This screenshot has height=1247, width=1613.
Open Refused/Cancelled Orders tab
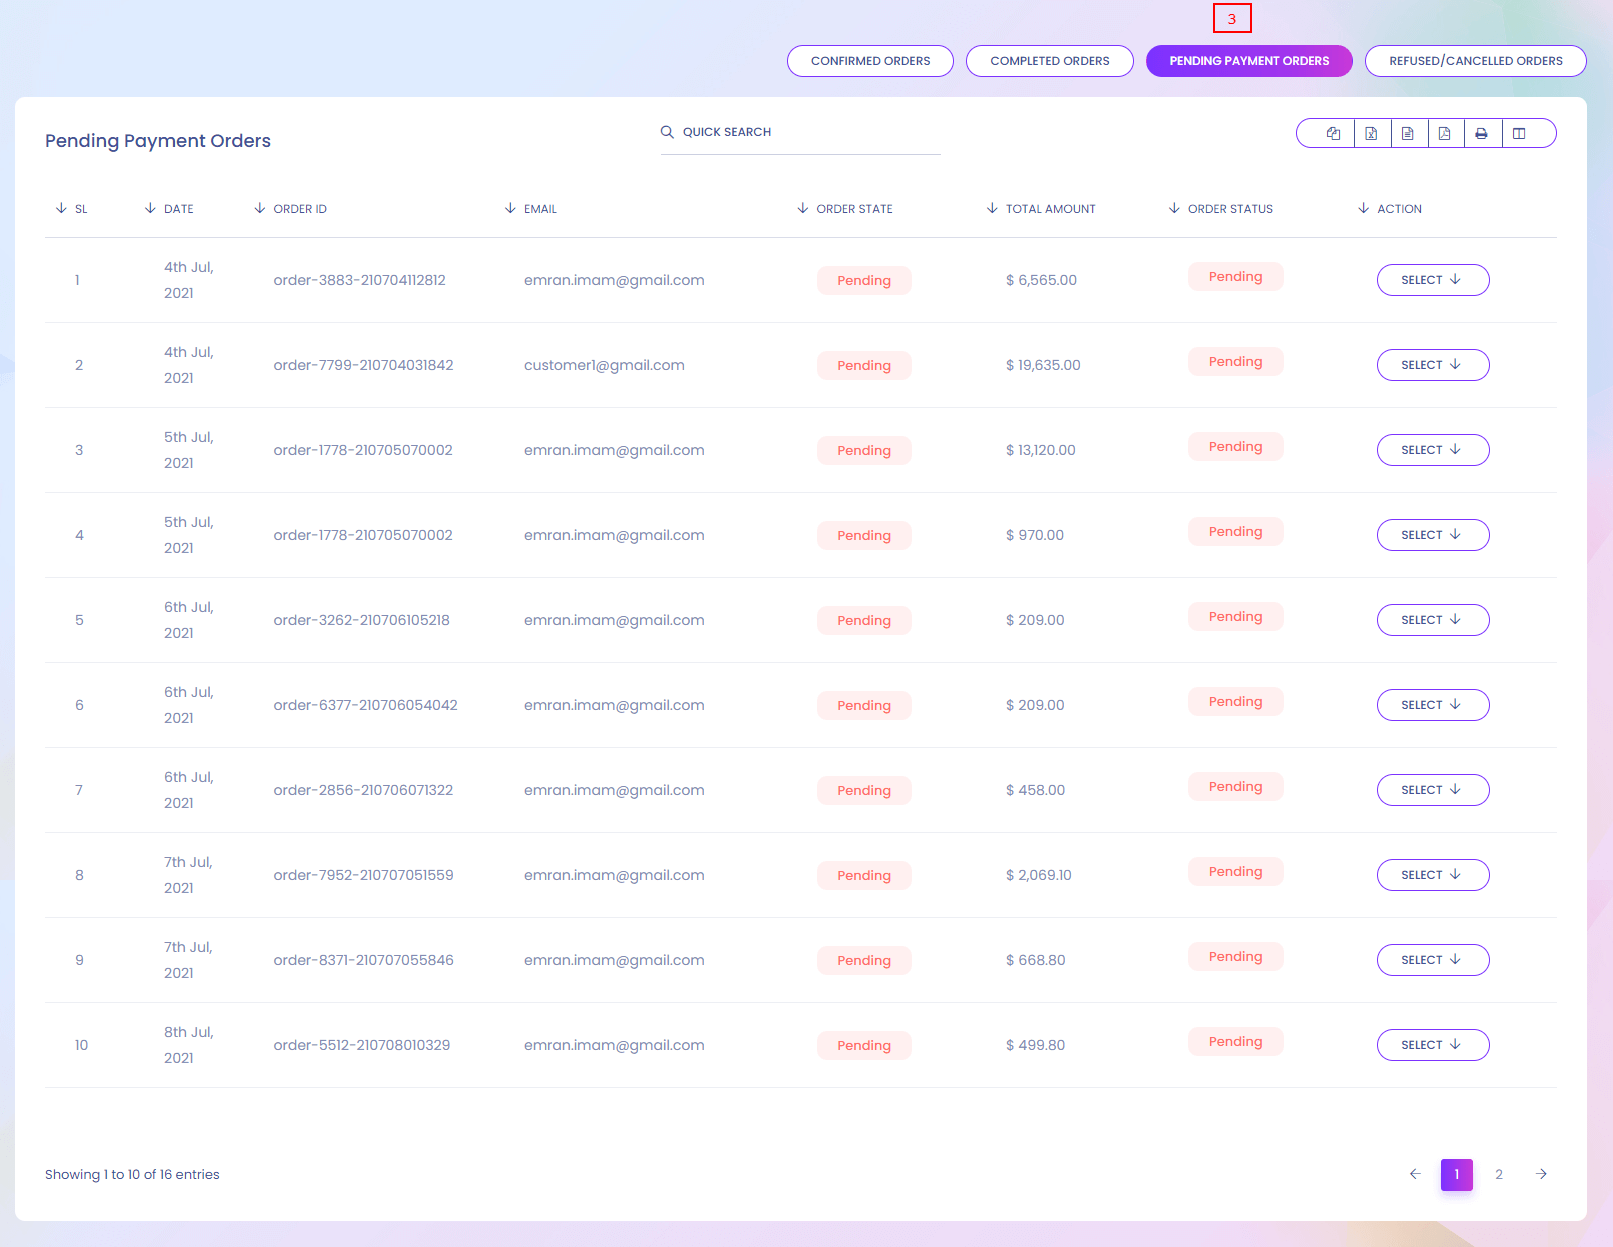[1475, 61]
